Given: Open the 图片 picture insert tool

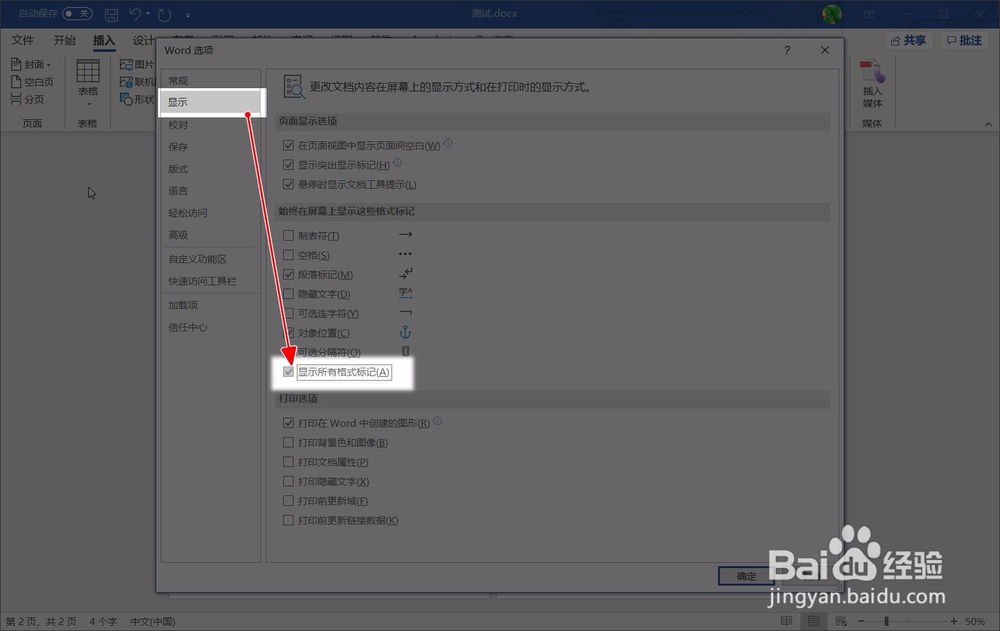Looking at the screenshot, I should click(138, 63).
